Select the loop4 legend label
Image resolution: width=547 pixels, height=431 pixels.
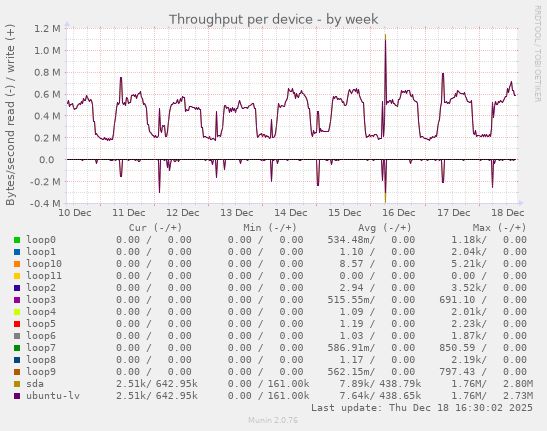[x=41, y=312]
